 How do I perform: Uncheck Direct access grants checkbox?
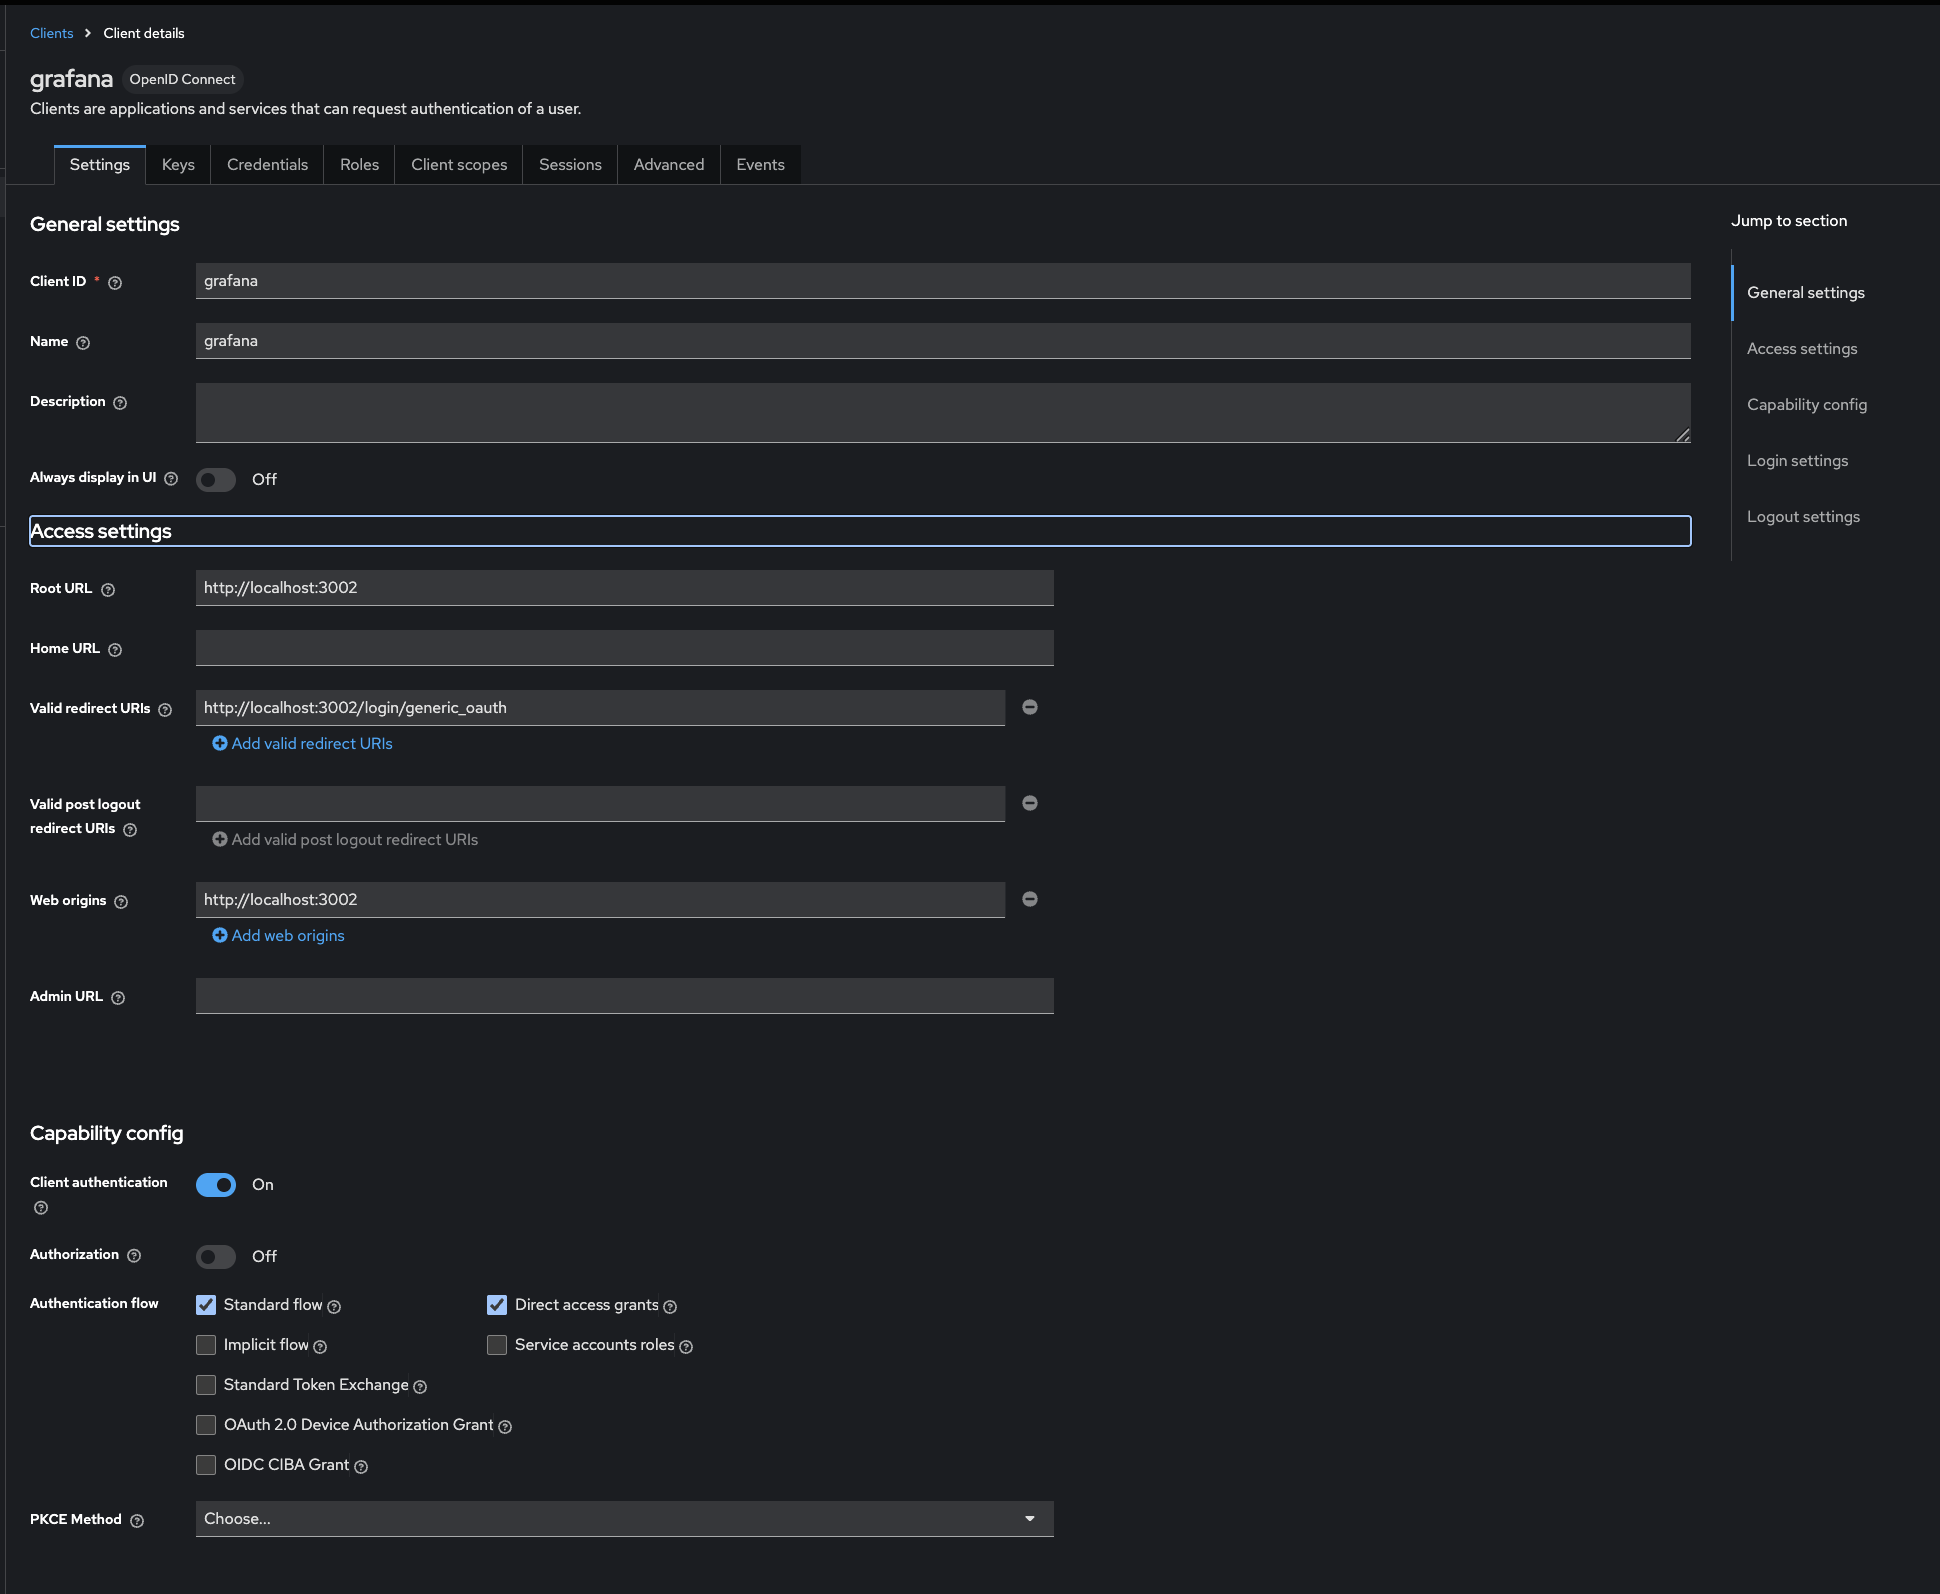[497, 1305]
